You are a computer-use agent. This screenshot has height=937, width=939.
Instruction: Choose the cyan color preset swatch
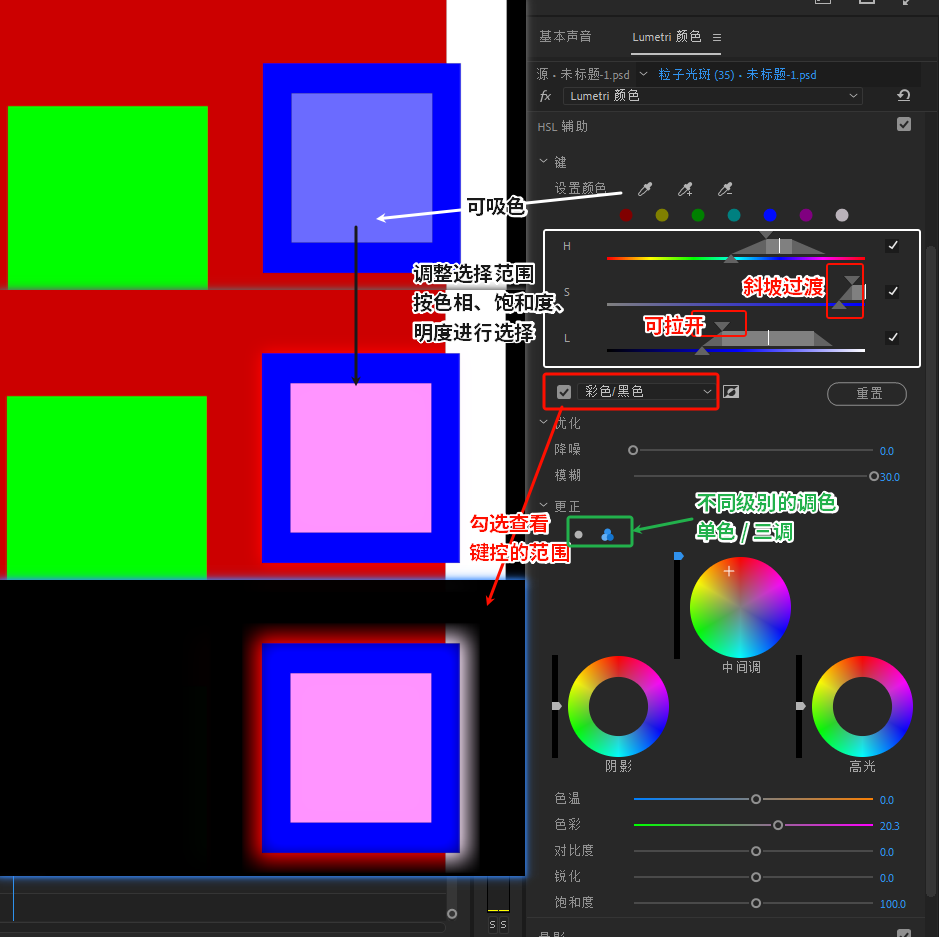pyautogui.click(x=734, y=215)
